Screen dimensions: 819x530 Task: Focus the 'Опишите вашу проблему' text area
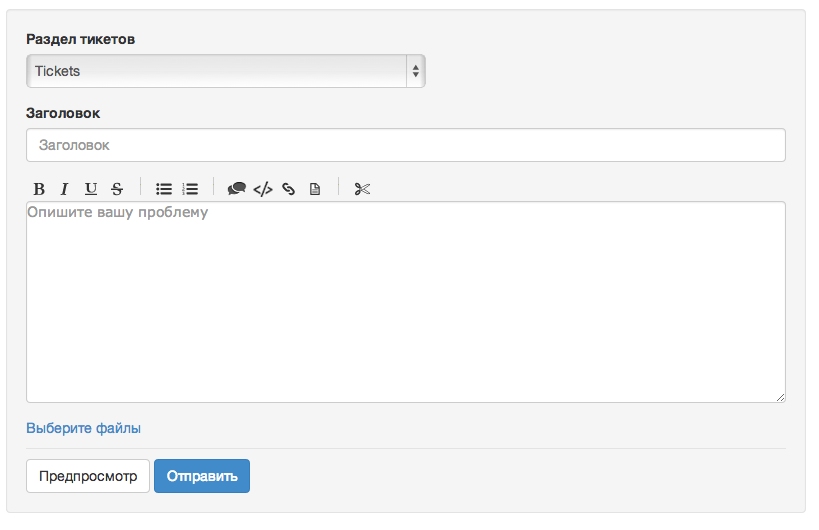(x=405, y=302)
